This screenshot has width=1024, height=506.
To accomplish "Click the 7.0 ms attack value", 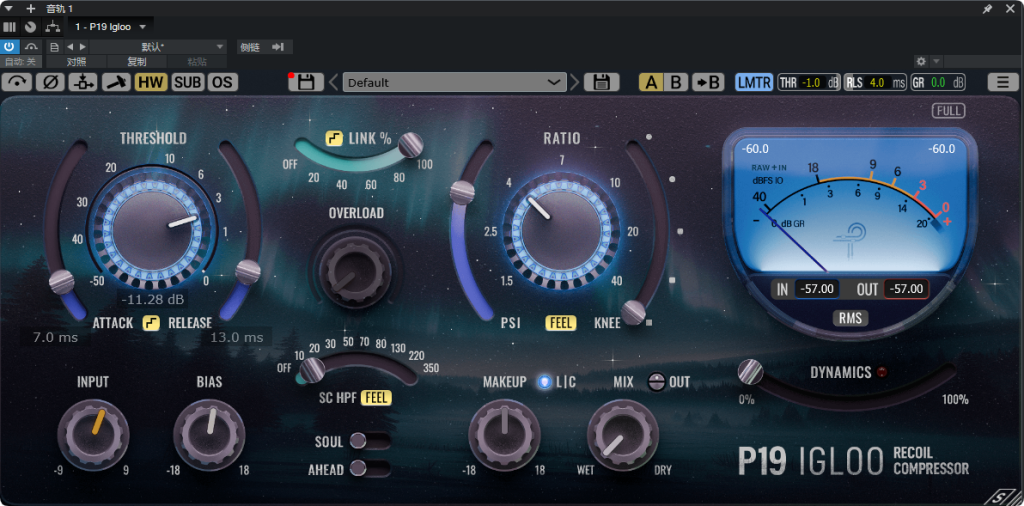I will (x=56, y=338).
